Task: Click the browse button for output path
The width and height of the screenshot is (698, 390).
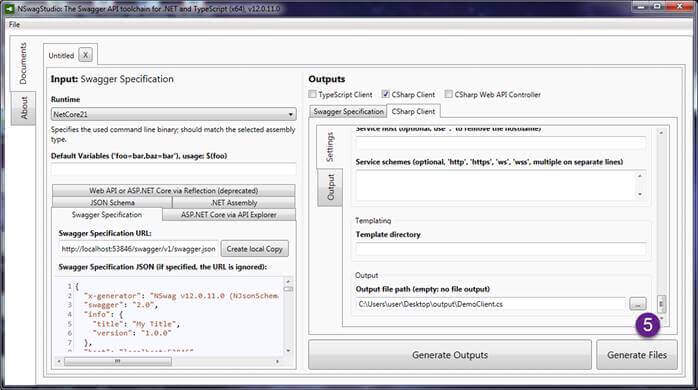Action: point(637,304)
